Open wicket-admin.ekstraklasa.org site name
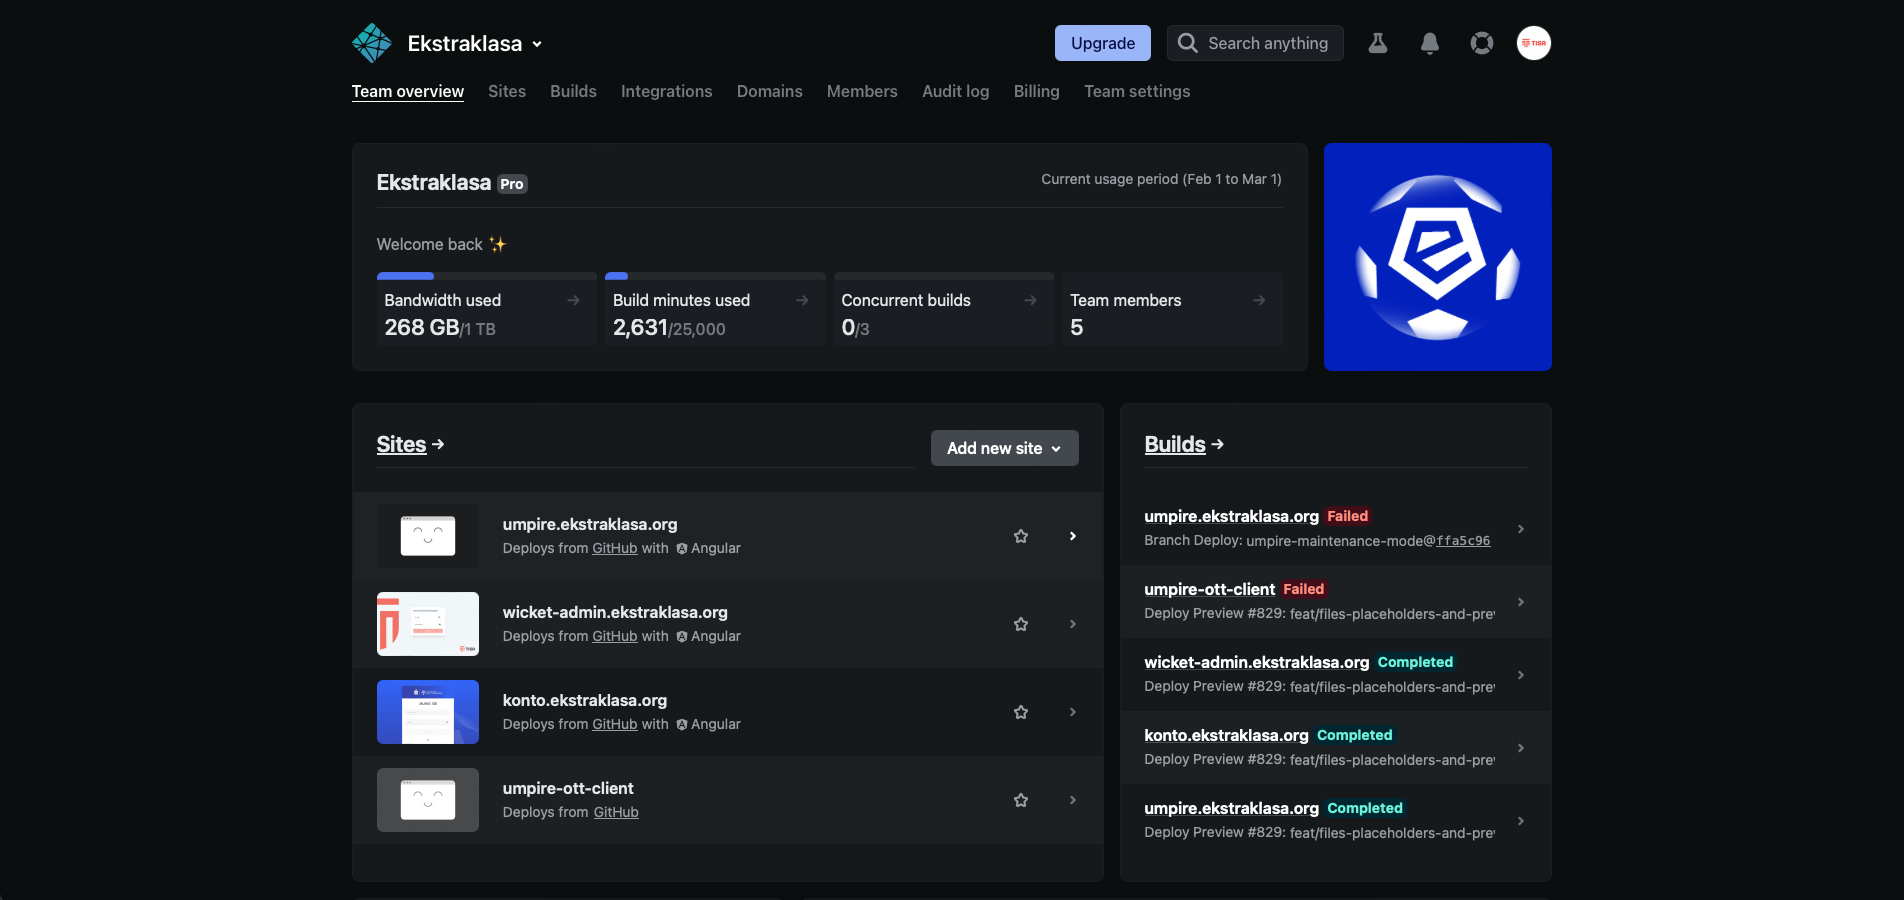This screenshot has height=900, width=1904. 615,612
